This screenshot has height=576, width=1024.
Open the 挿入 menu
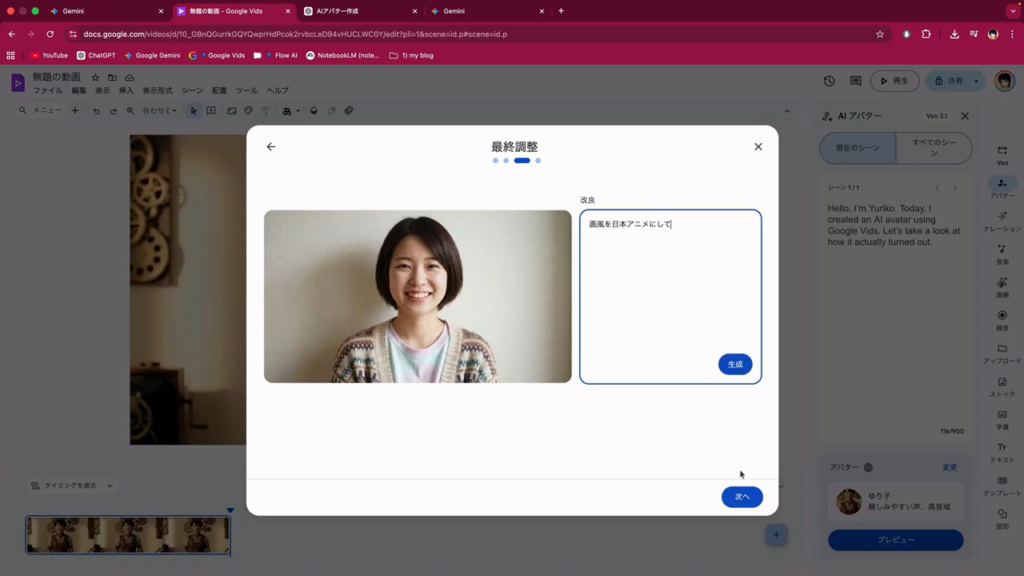click(126, 91)
